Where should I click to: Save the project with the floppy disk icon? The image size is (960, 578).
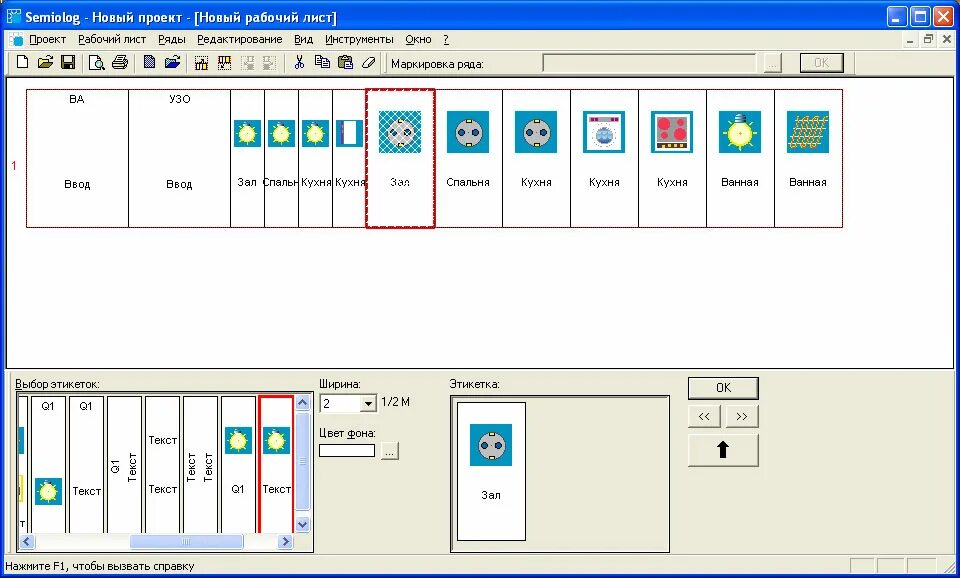(x=68, y=62)
